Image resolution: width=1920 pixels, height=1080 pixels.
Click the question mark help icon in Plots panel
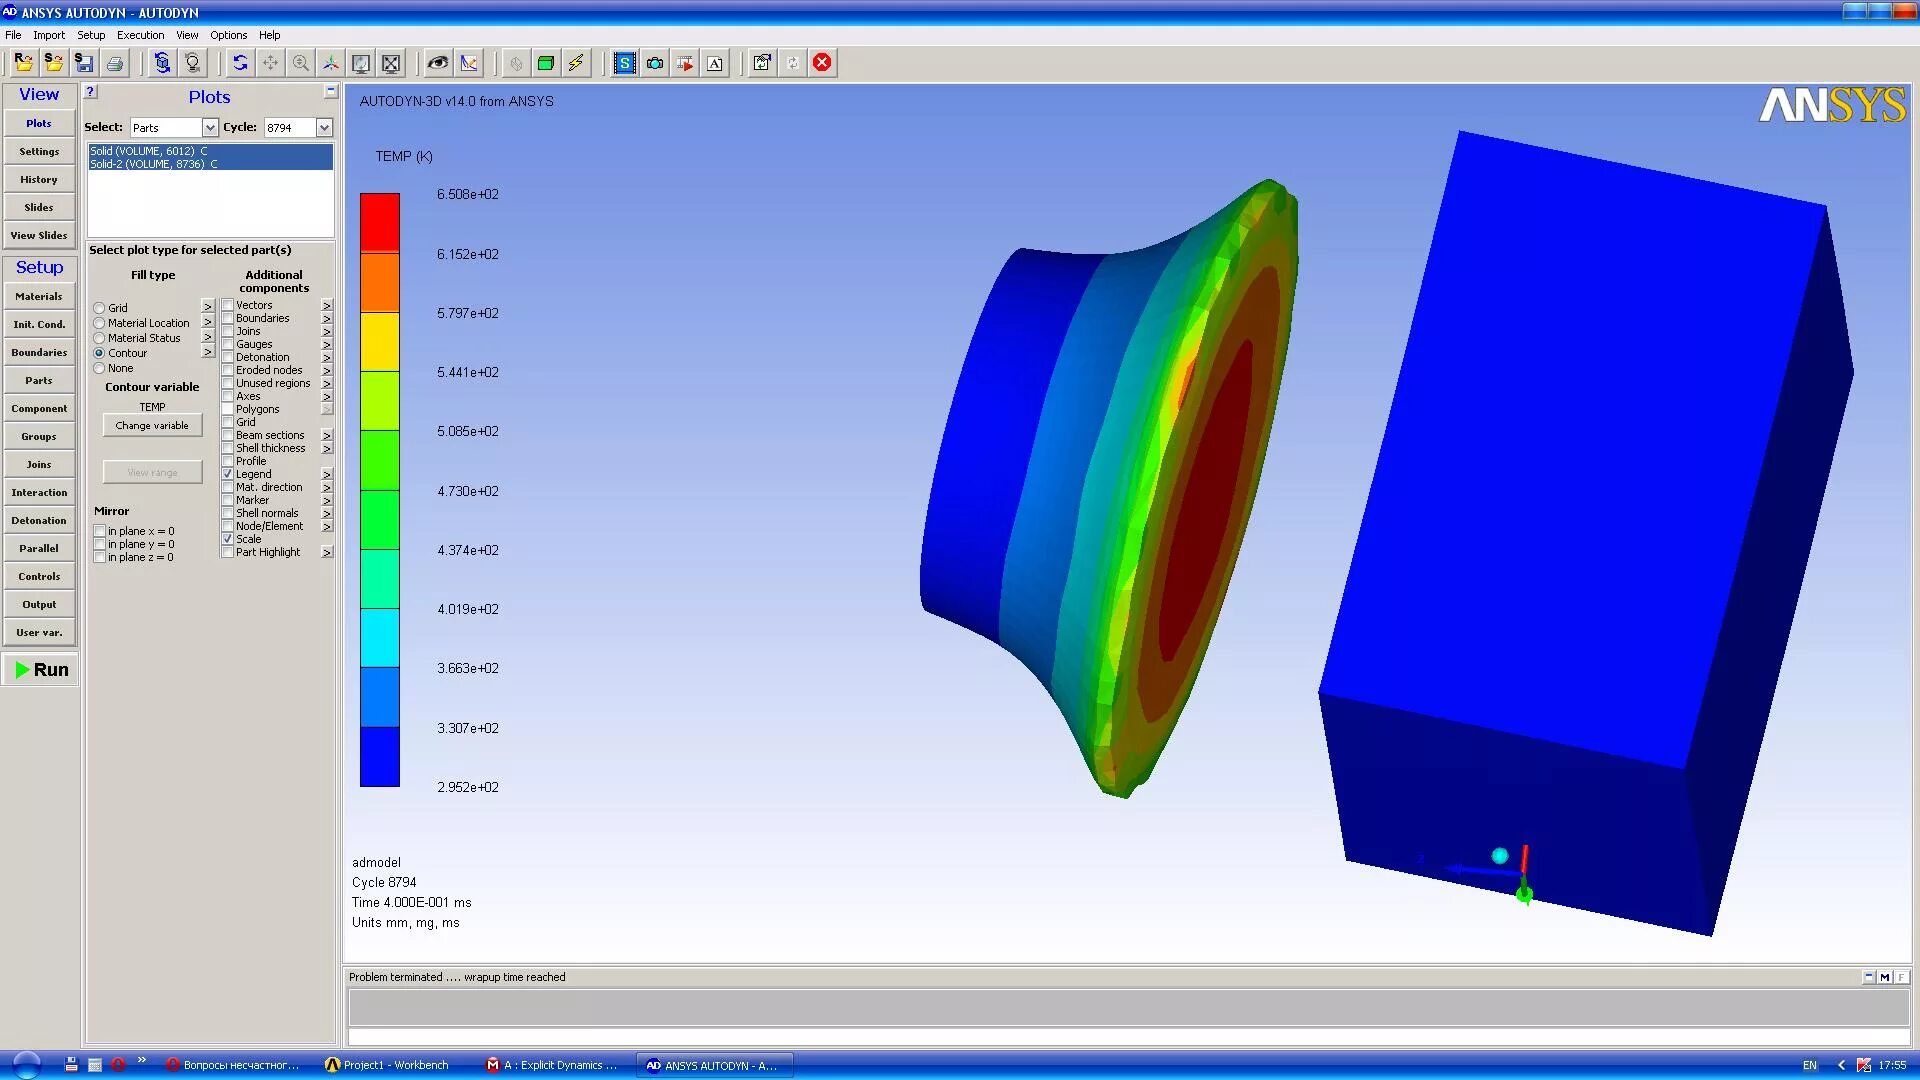point(90,92)
